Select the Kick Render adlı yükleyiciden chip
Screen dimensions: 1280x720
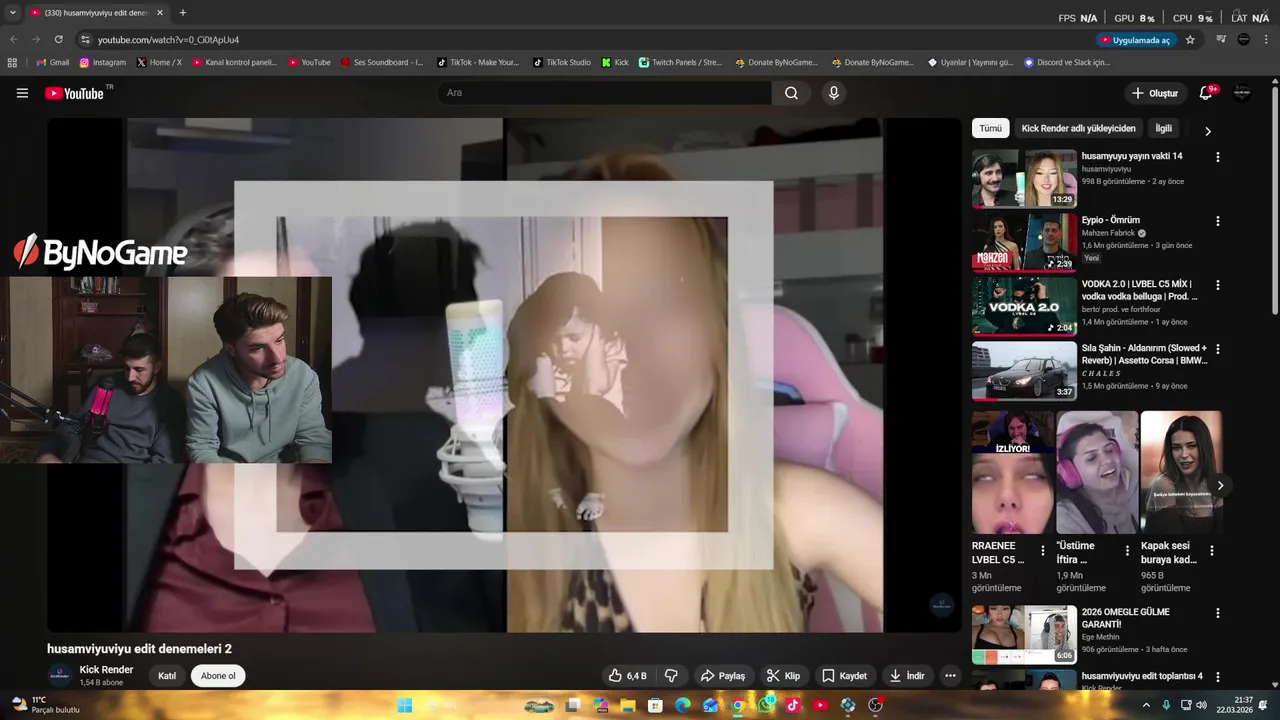coord(1078,129)
